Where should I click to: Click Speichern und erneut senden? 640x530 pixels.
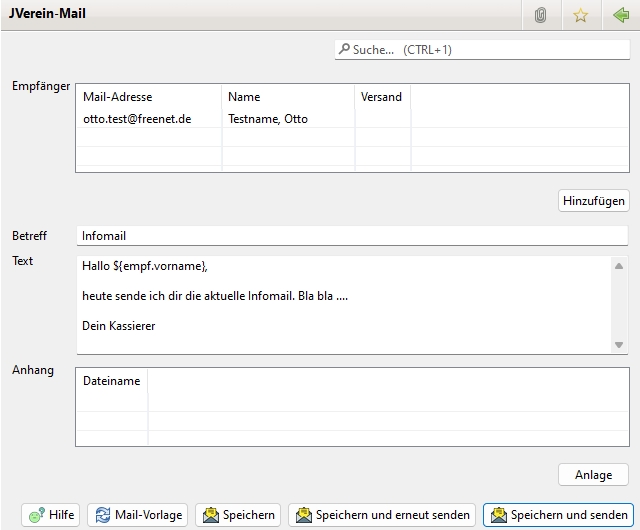pyautogui.click(x=382, y=515)
